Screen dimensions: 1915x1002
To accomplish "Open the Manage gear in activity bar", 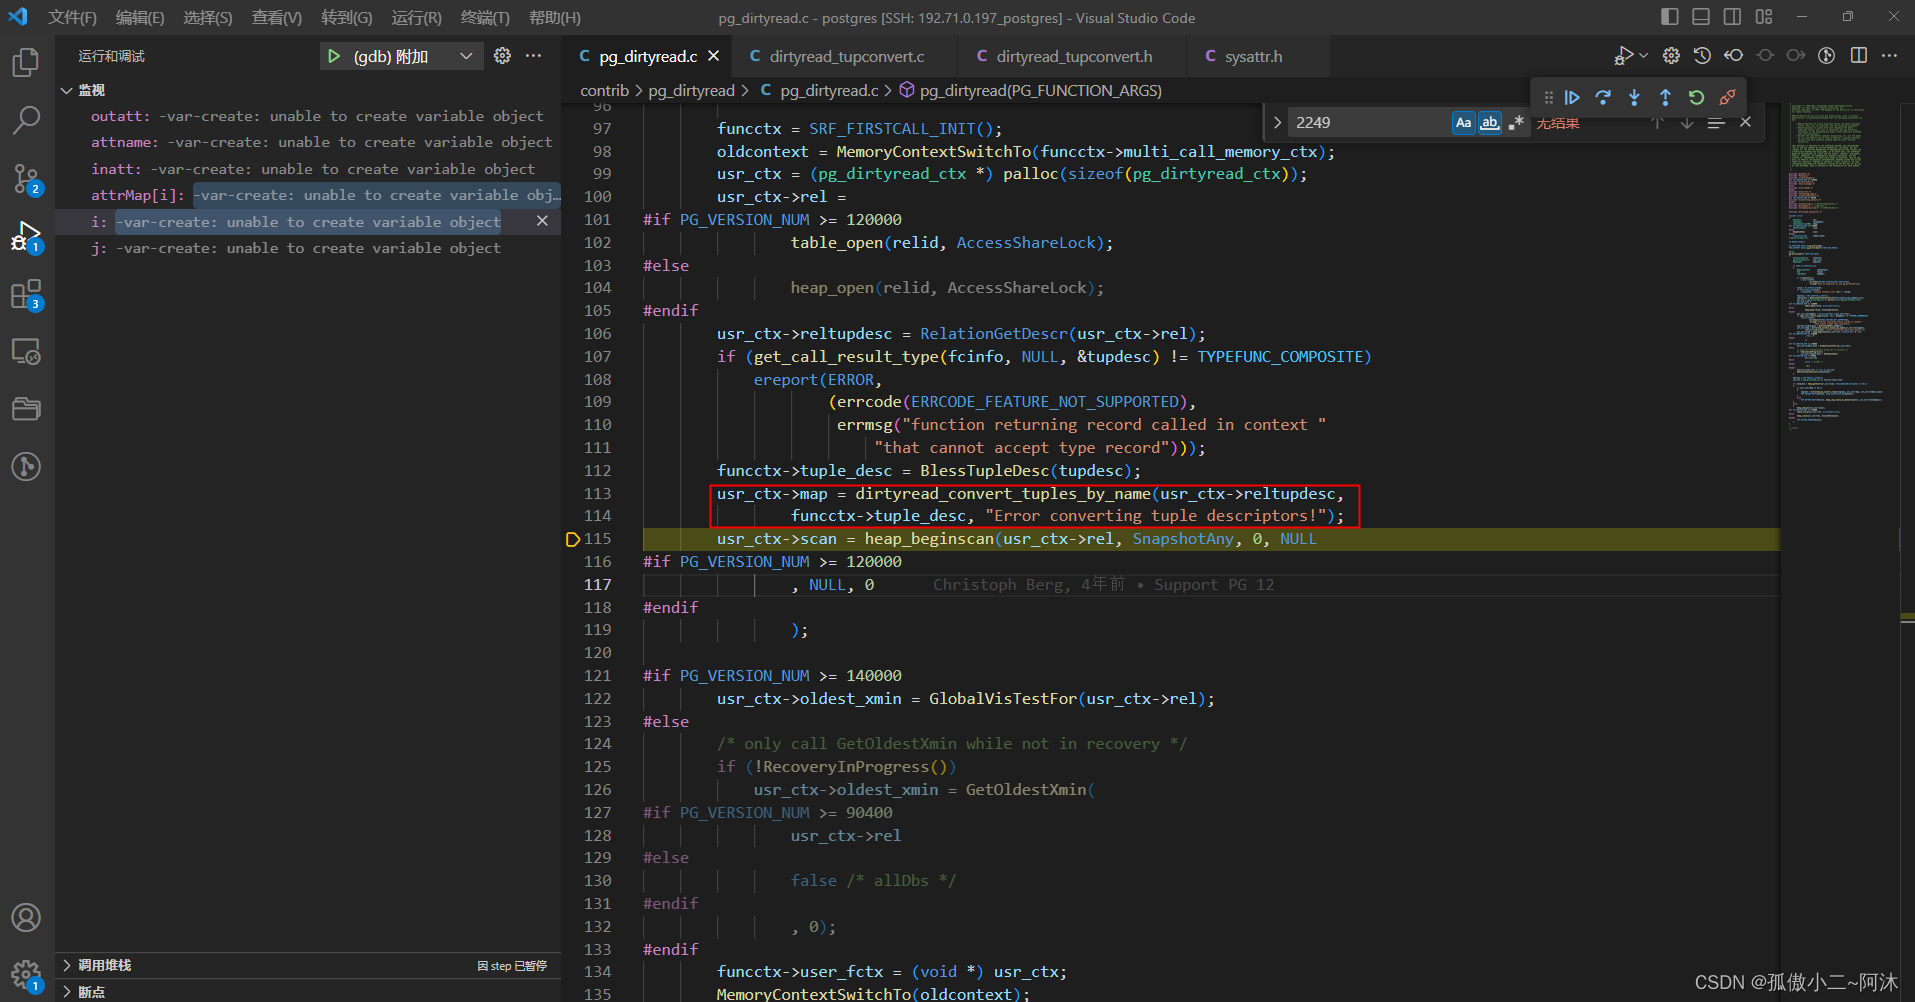I will click(26, 975).
